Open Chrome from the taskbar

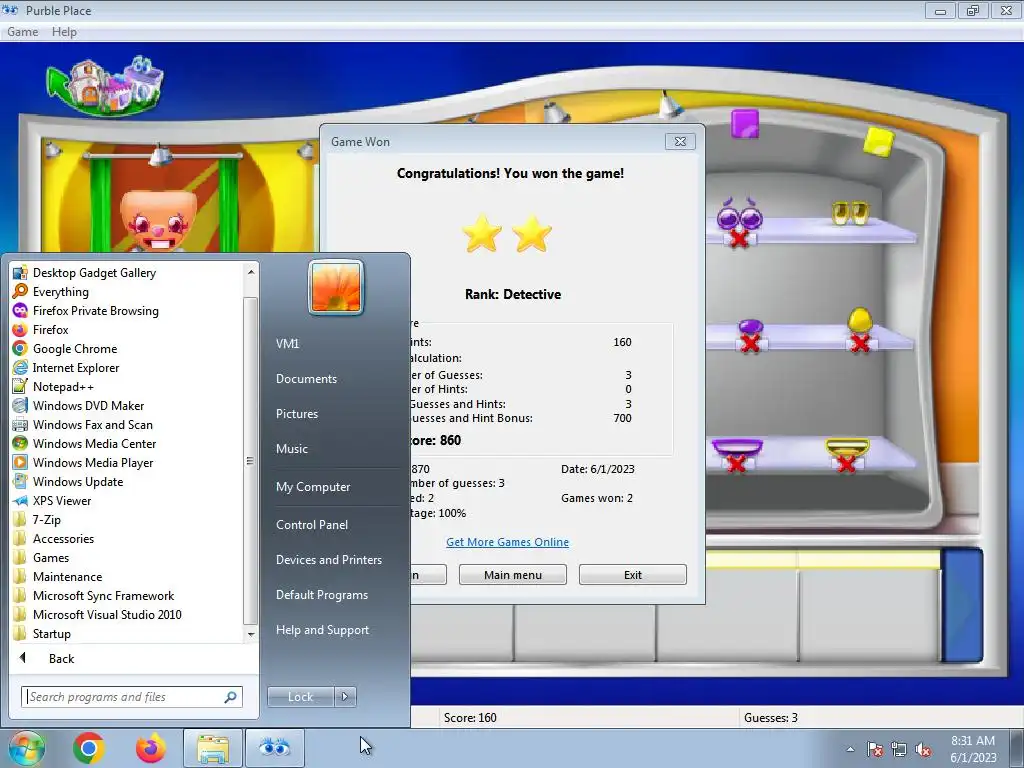(89, 748)
